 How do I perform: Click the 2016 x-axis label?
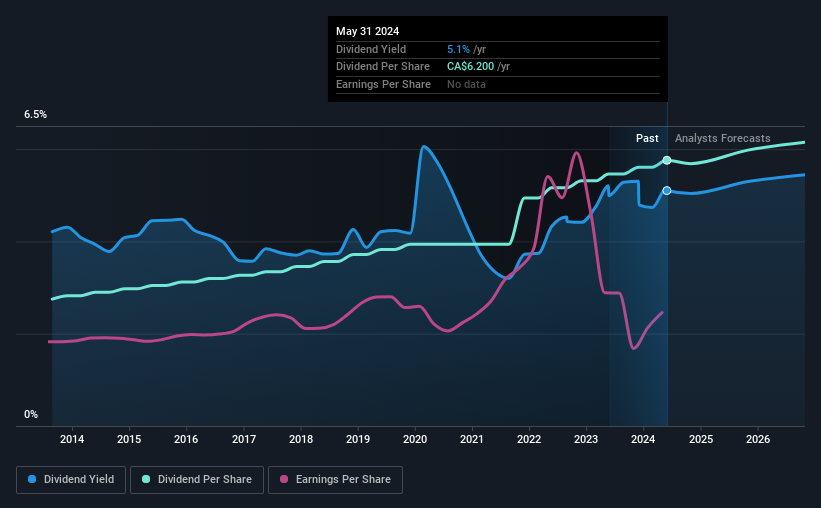coord(186,439)
